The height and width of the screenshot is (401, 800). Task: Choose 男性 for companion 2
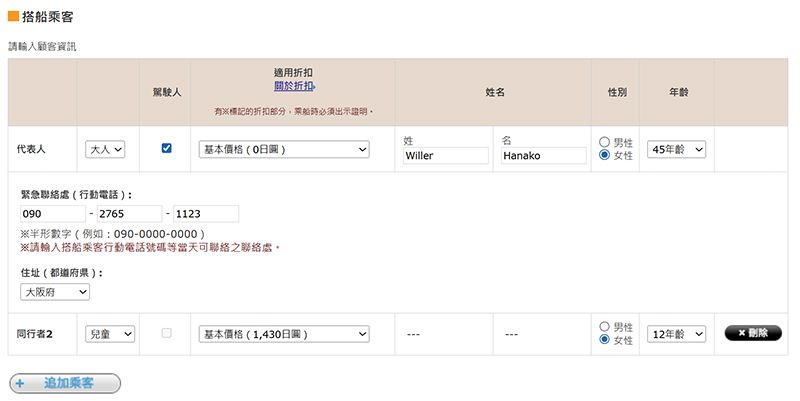point(604,326)
